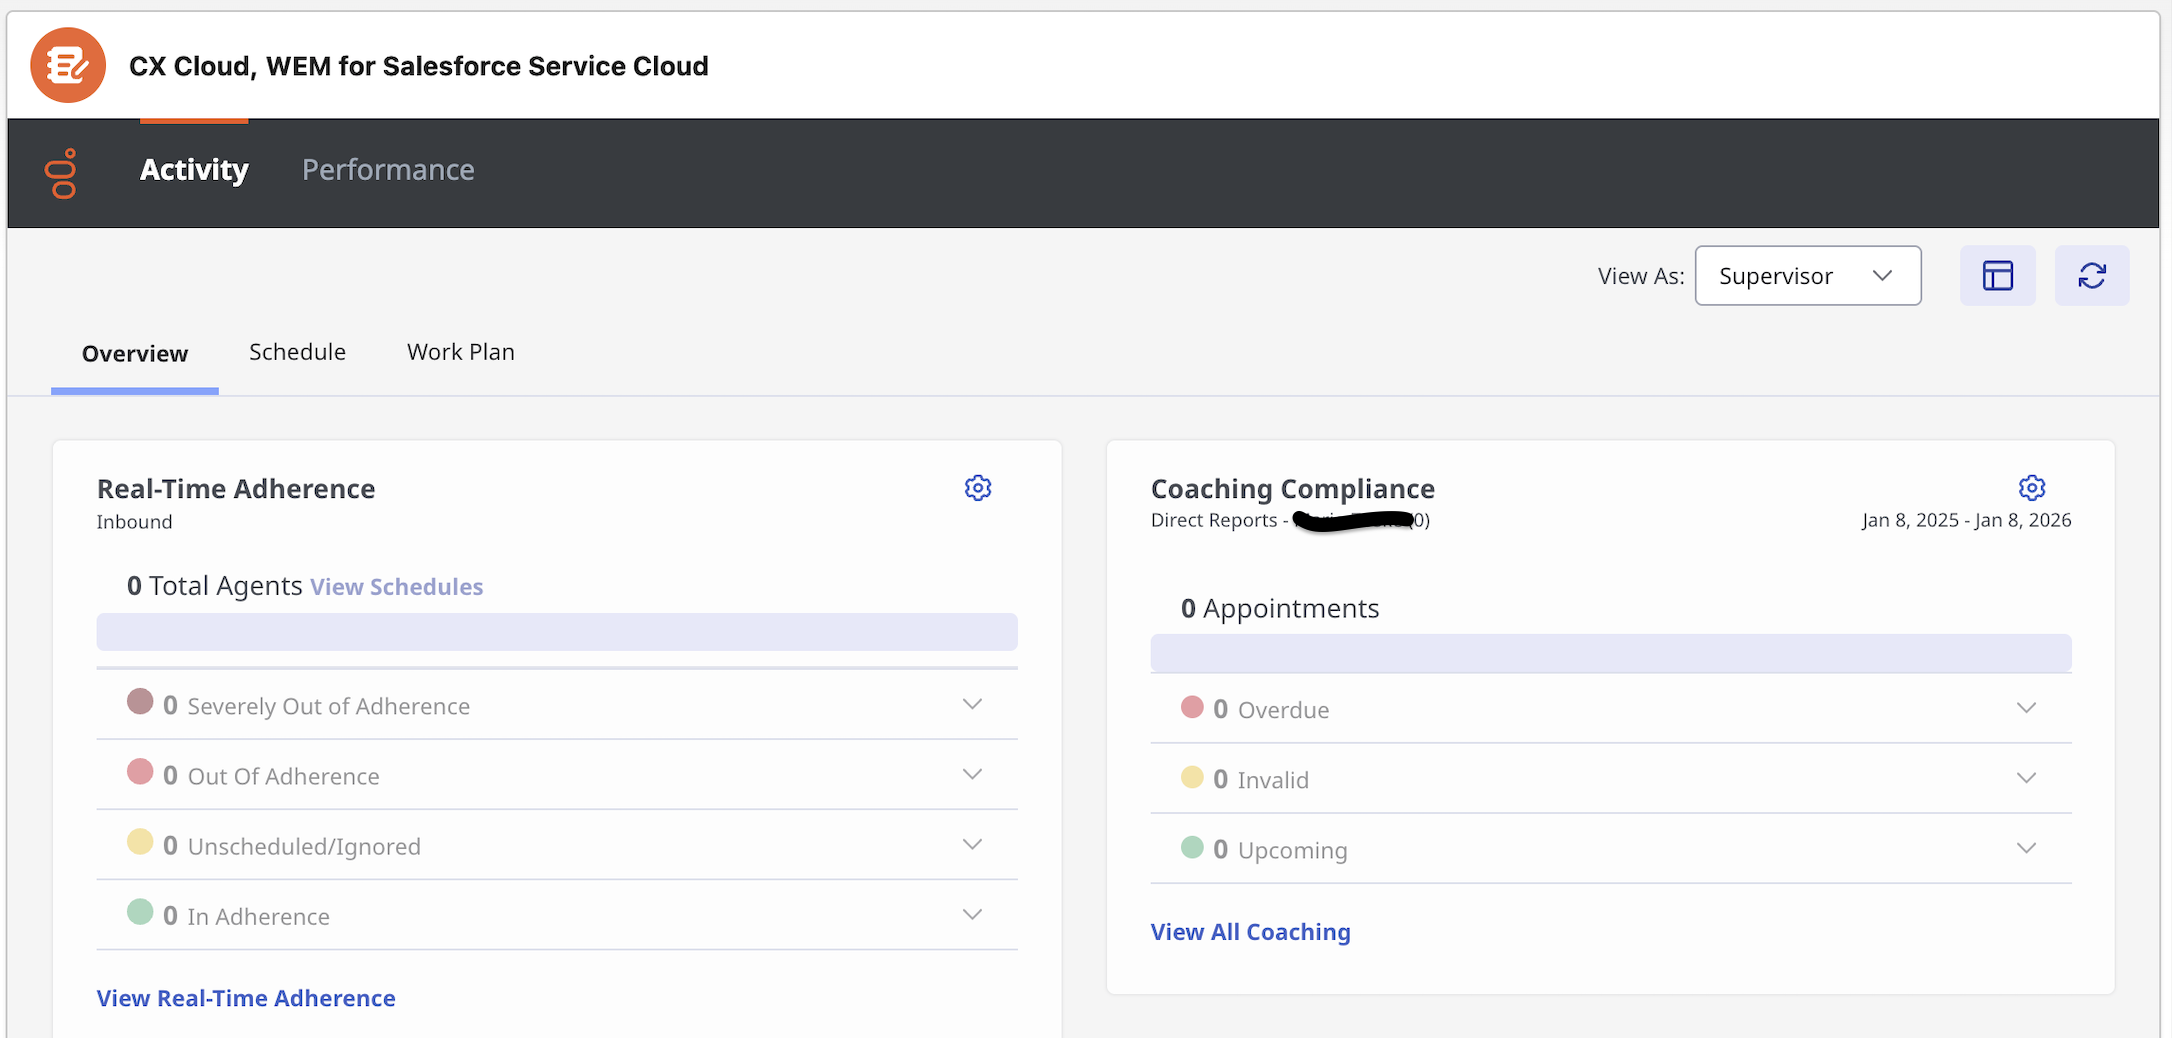Click the Genesys logo in navigation bar
2172x1038 pixels.
click(62, 173)
